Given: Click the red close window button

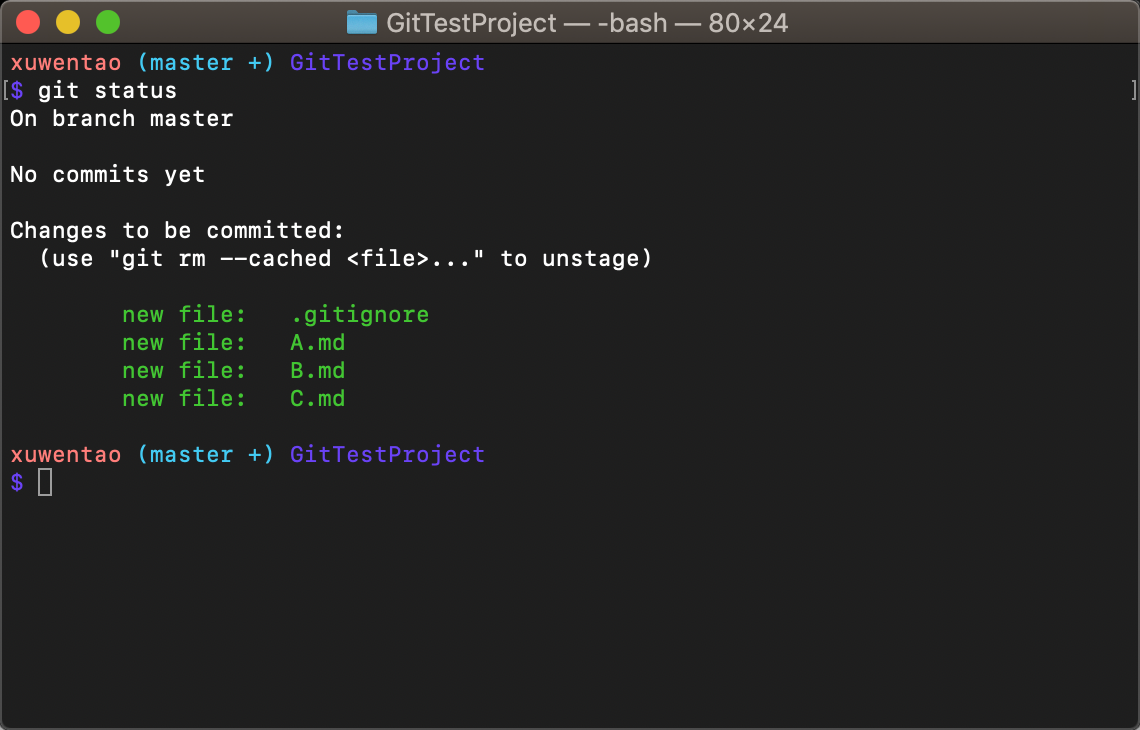Looking at the screenshot, I should [x=28, y=22].
